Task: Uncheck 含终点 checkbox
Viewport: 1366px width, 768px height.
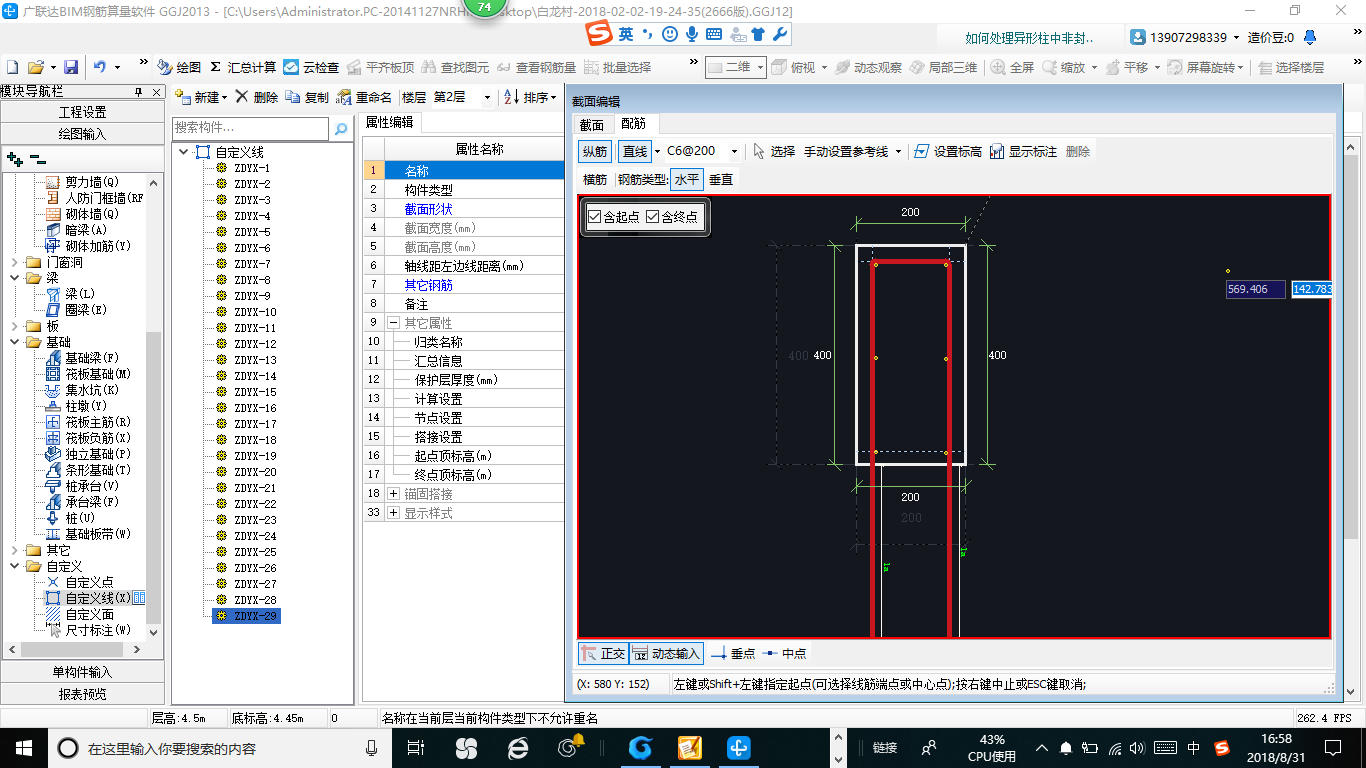Action: (653, 217)
